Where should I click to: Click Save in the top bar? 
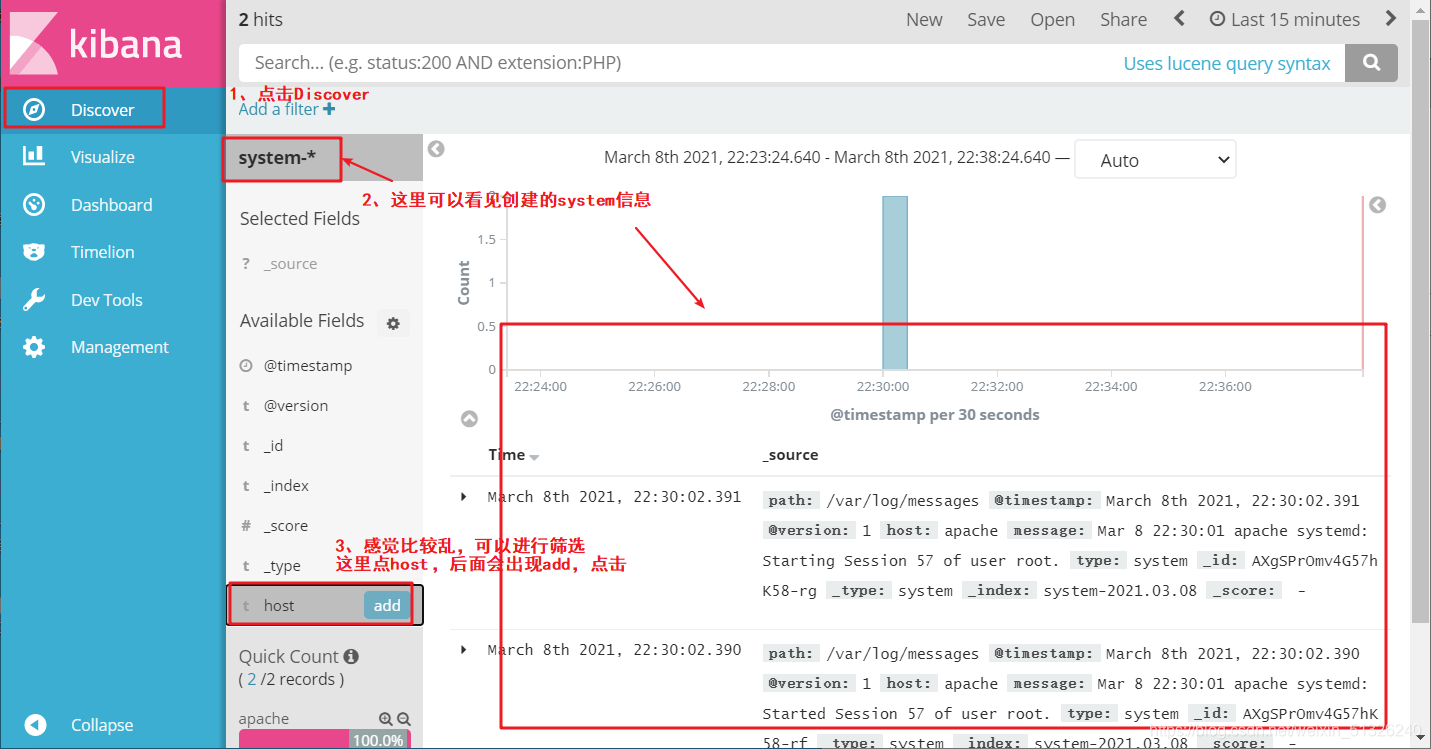(986, 19)
